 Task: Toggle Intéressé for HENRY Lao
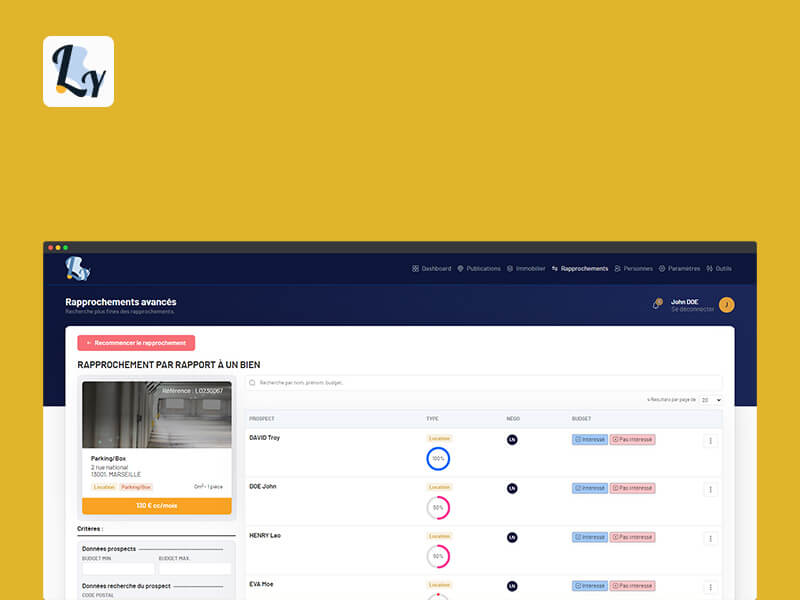tap(588, 536)
